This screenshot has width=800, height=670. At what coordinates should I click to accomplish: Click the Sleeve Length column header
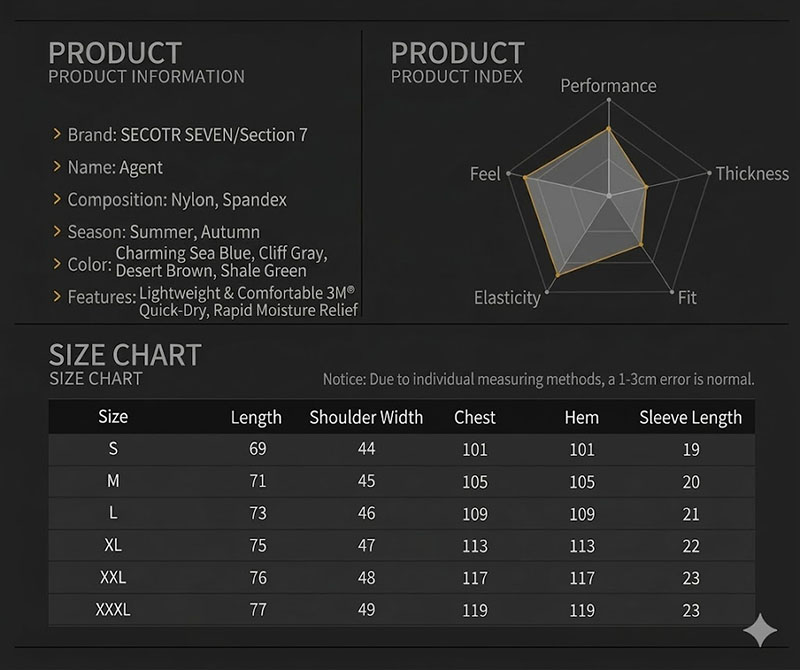[x=690, y=418]
